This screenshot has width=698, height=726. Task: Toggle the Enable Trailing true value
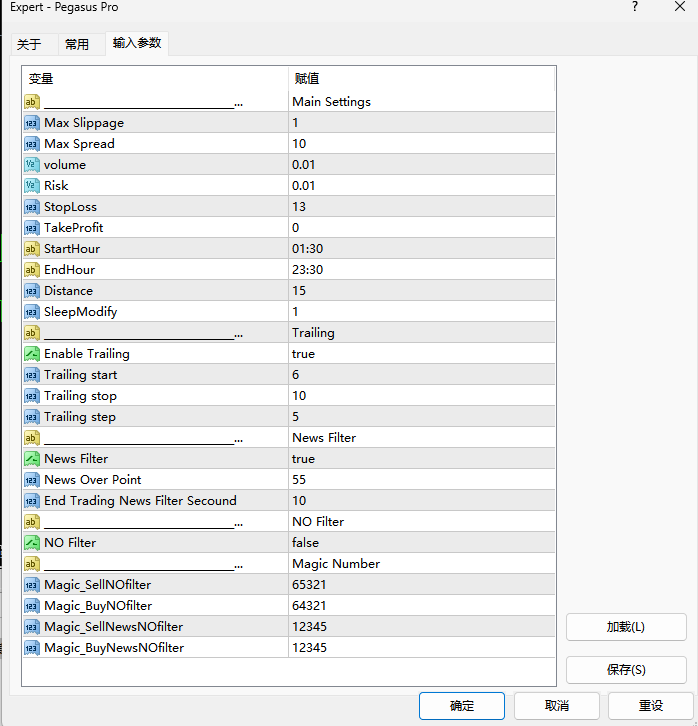pos(303,354)
